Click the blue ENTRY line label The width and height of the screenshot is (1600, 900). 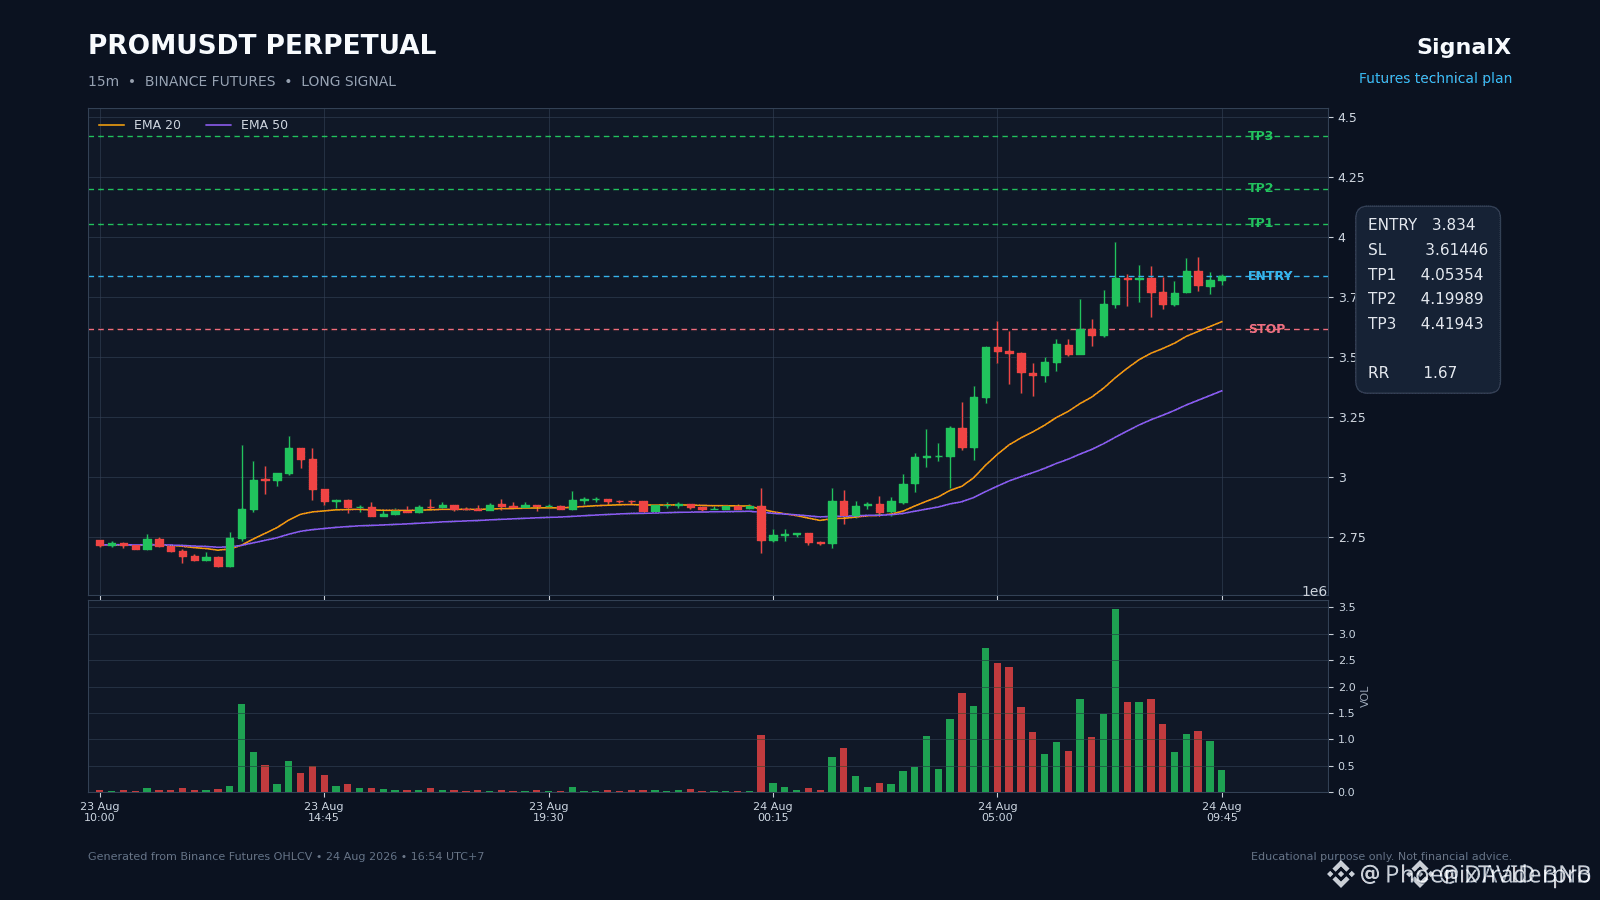point(1270,276)
